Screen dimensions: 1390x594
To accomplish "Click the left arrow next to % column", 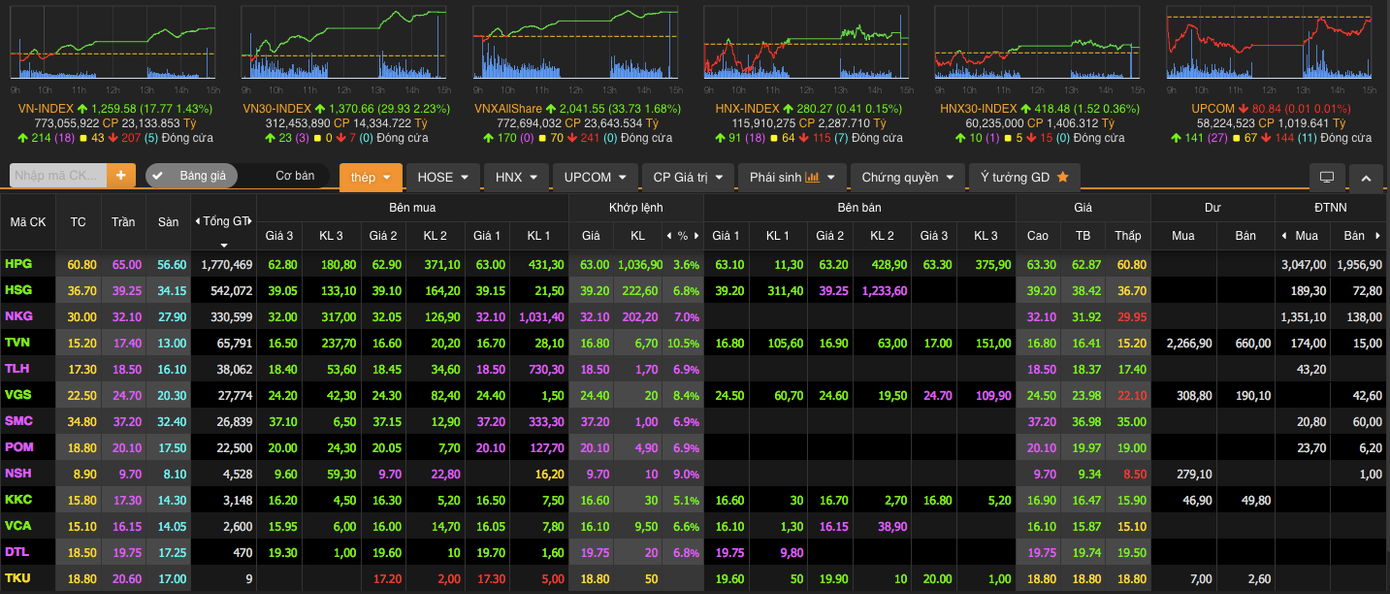I will (669, 237).
